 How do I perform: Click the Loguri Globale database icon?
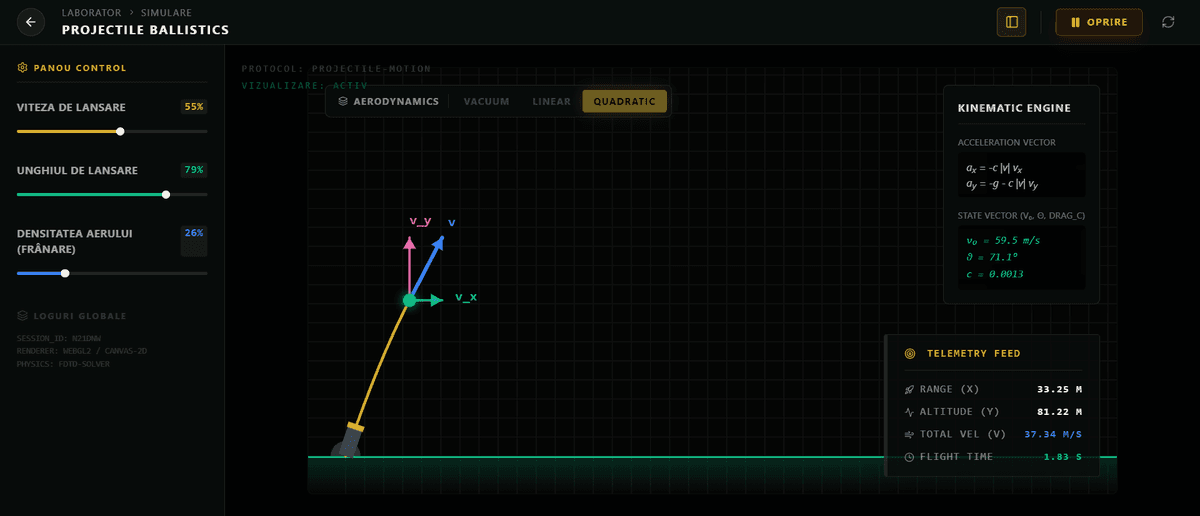click(x=22, y=316)
